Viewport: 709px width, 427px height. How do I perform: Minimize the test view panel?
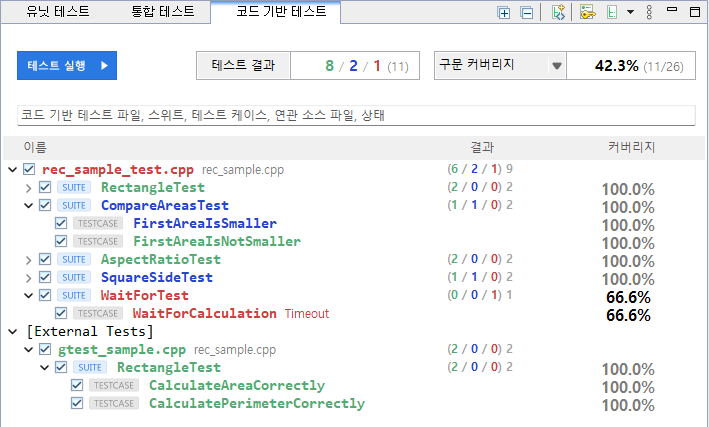point(672,9)
